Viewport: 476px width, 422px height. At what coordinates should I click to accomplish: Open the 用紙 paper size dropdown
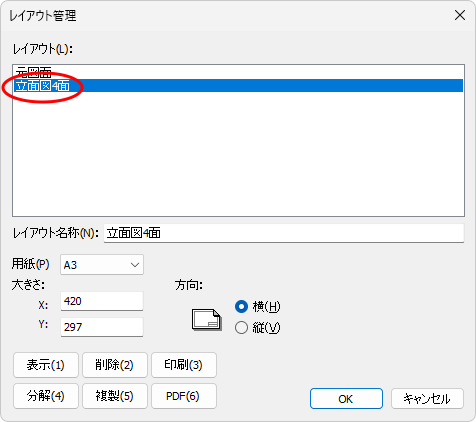[102, 265]
